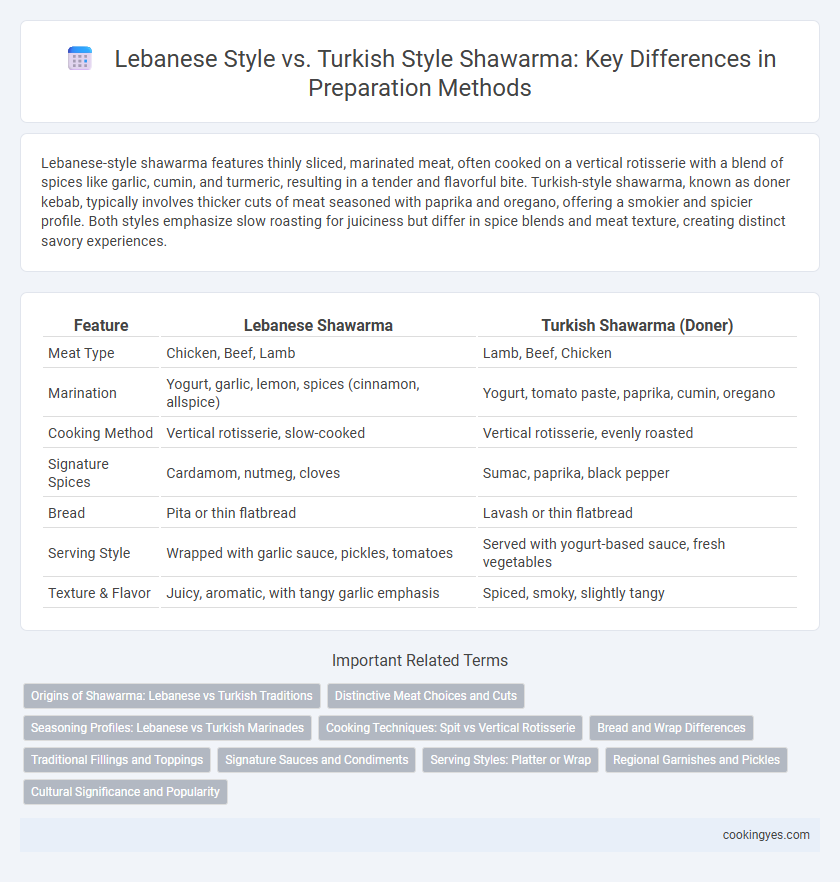Click the table icon beside the title
Screen dimensions: 840x882
pyautogui.click(x=79, y=58)
